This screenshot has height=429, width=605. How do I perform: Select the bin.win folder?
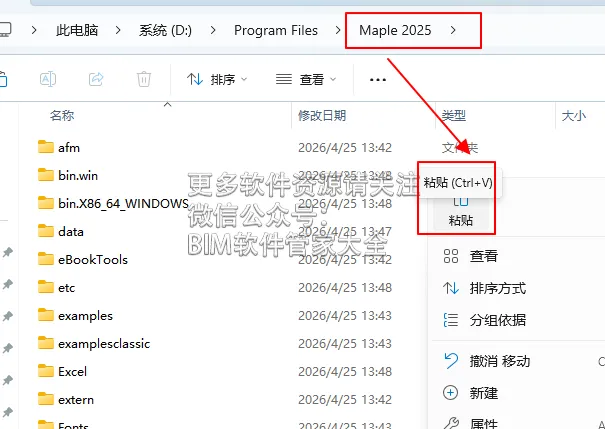[78, 176]
